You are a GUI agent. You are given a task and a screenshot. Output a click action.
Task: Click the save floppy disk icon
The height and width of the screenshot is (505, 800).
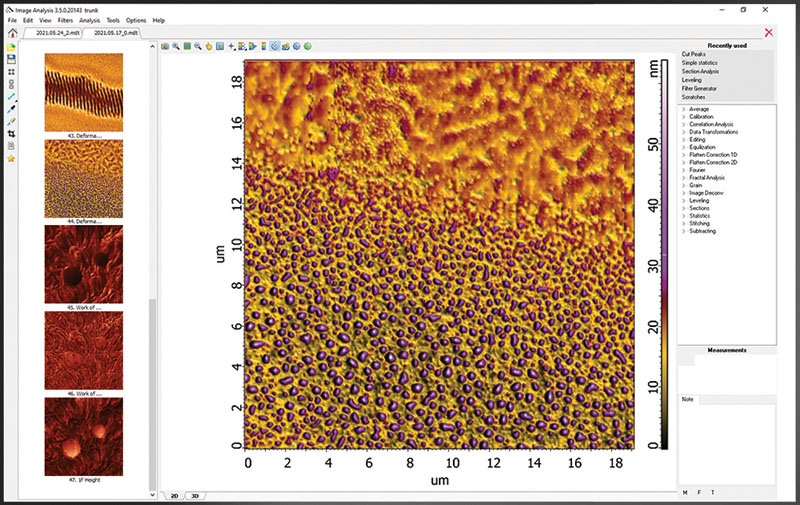coord(11,59)
